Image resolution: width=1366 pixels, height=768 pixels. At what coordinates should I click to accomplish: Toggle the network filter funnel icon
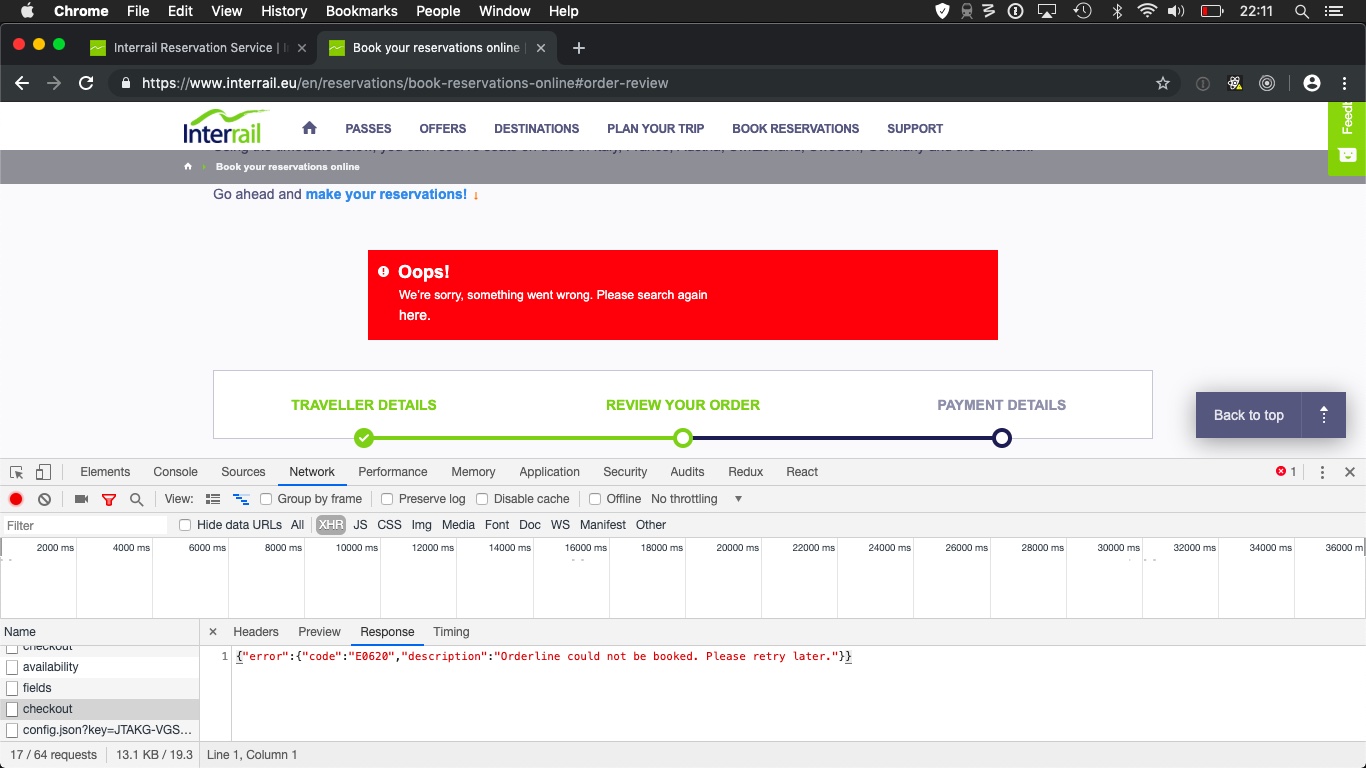109,499
